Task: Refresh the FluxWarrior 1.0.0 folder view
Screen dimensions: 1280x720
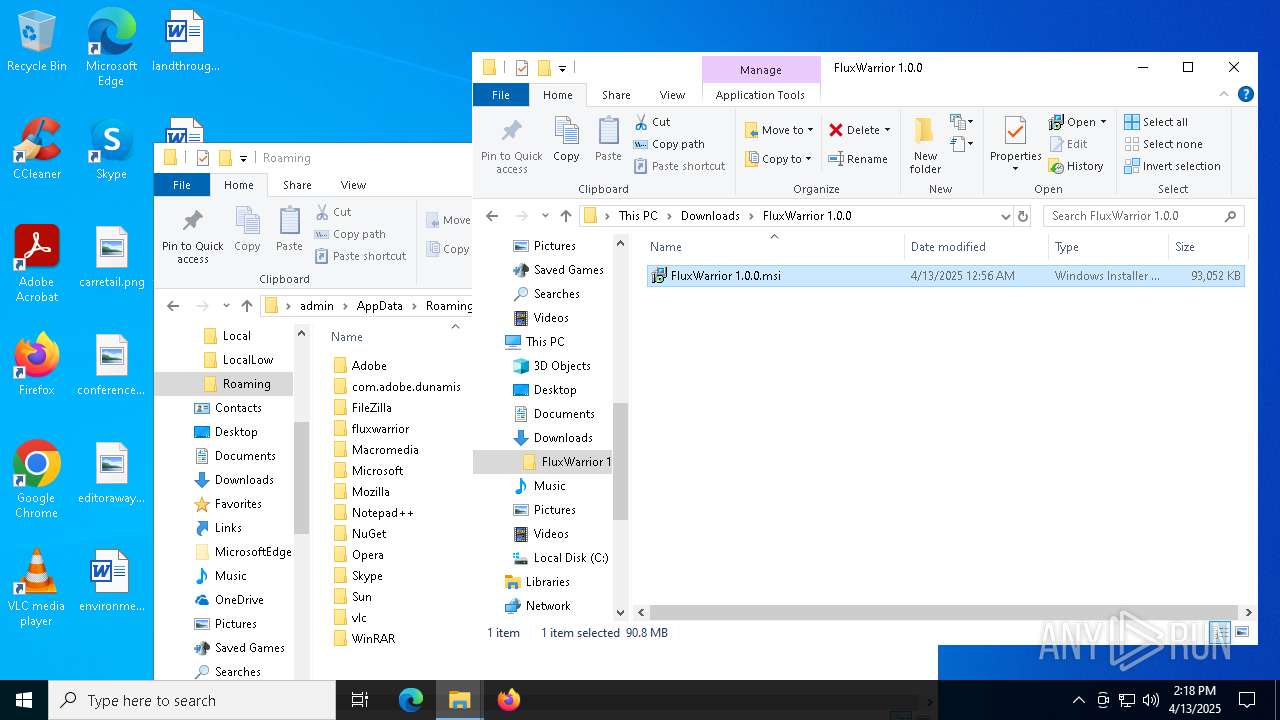Action: (1023, 216)
